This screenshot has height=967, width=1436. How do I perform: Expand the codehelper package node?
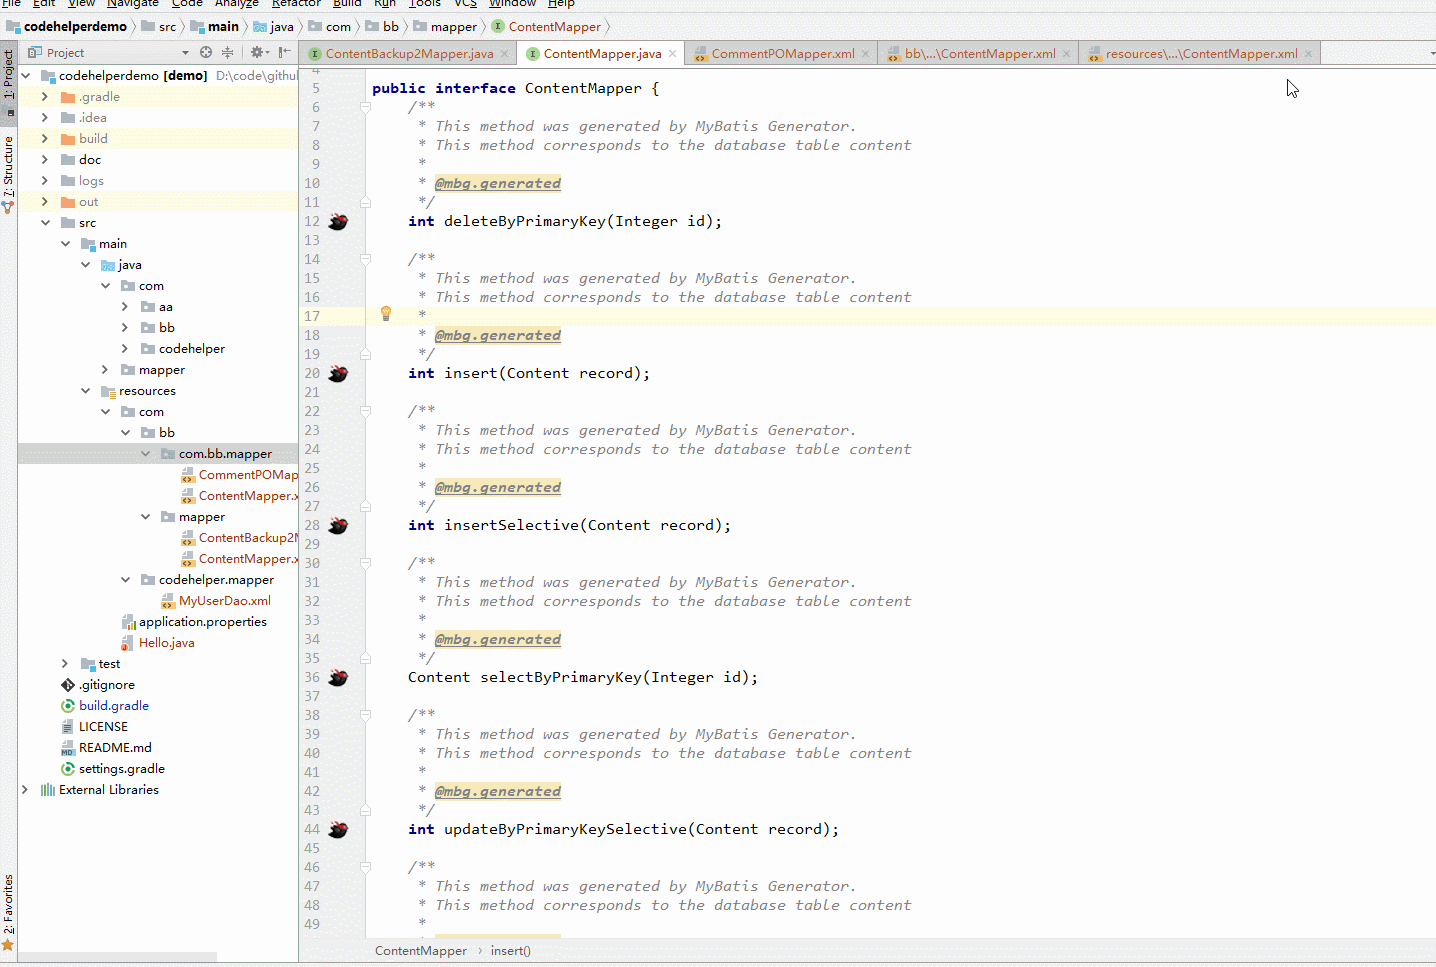[x=125, y=349]
